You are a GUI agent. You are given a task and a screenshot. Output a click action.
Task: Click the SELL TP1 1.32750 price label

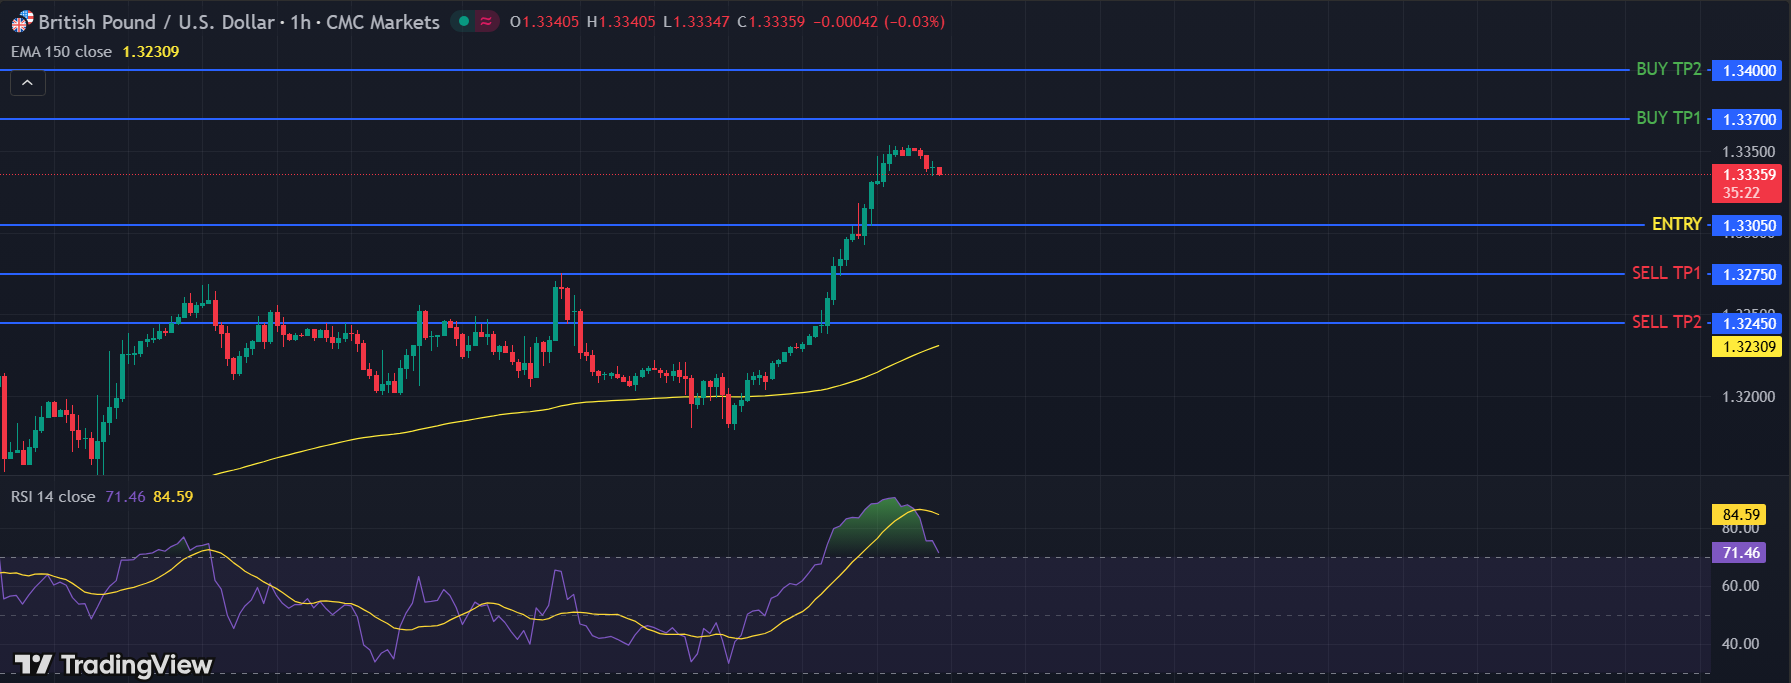(x=1749, y=275)
